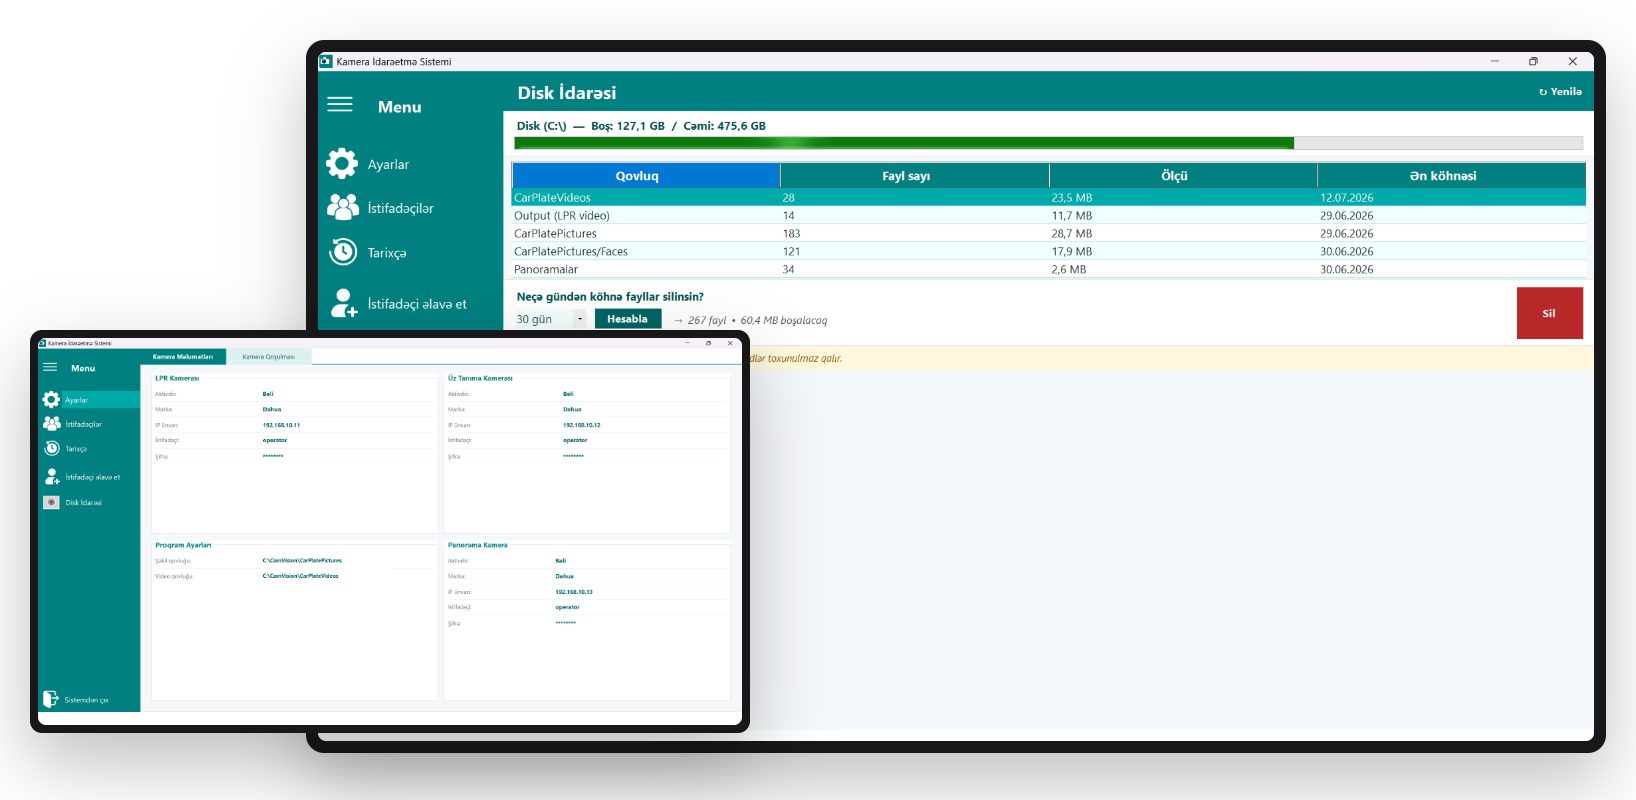Click the Sistemdən çıx logout icon
Viewport: 1636px width, 800px height.
tap(50, 699)
